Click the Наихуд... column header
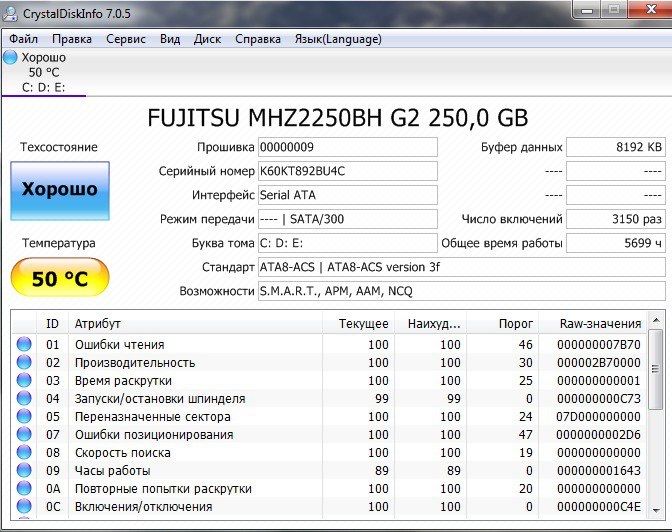Screen dimensions: 672x532 430,323
